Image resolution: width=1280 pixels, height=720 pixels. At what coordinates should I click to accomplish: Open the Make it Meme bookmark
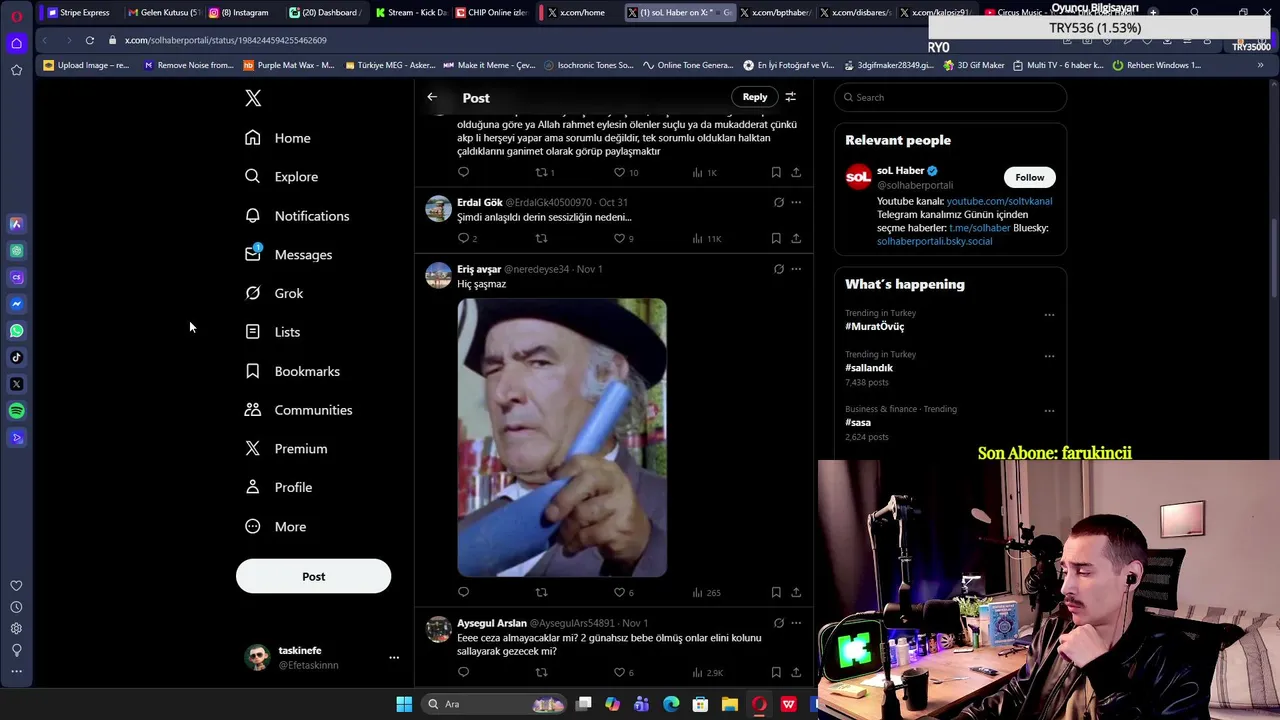(x=489, y=65)
